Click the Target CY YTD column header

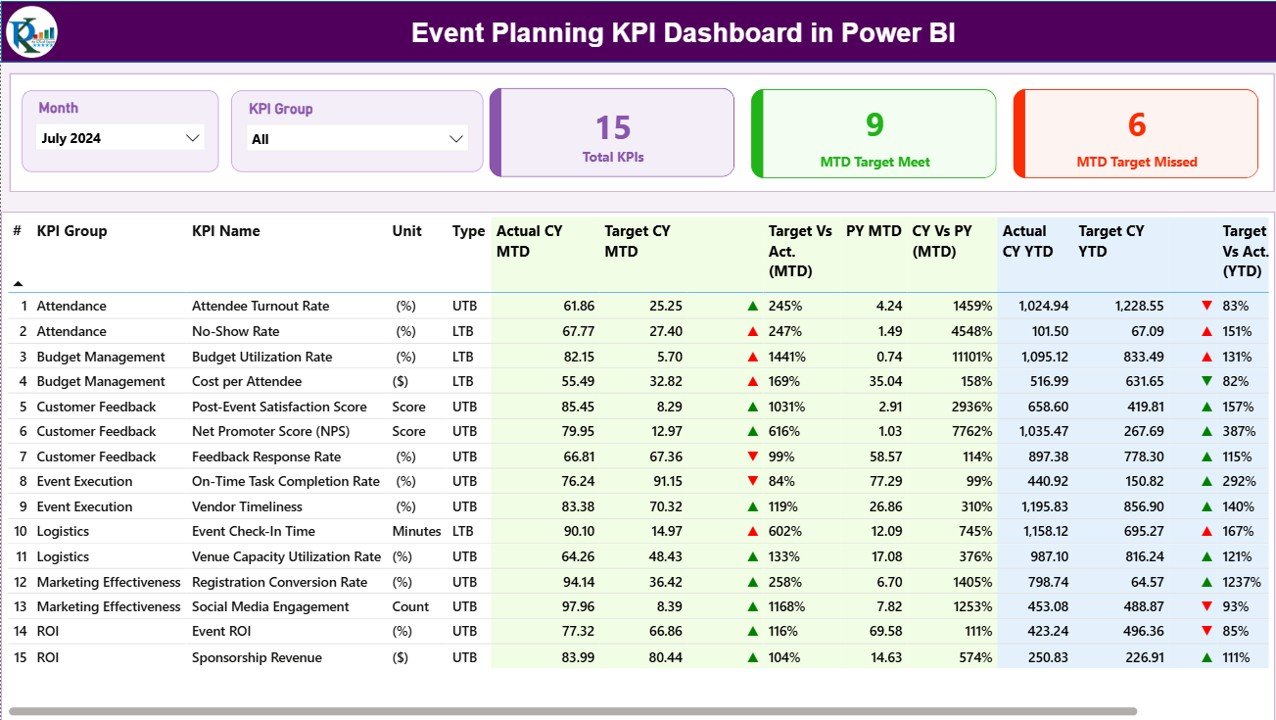1111,241
